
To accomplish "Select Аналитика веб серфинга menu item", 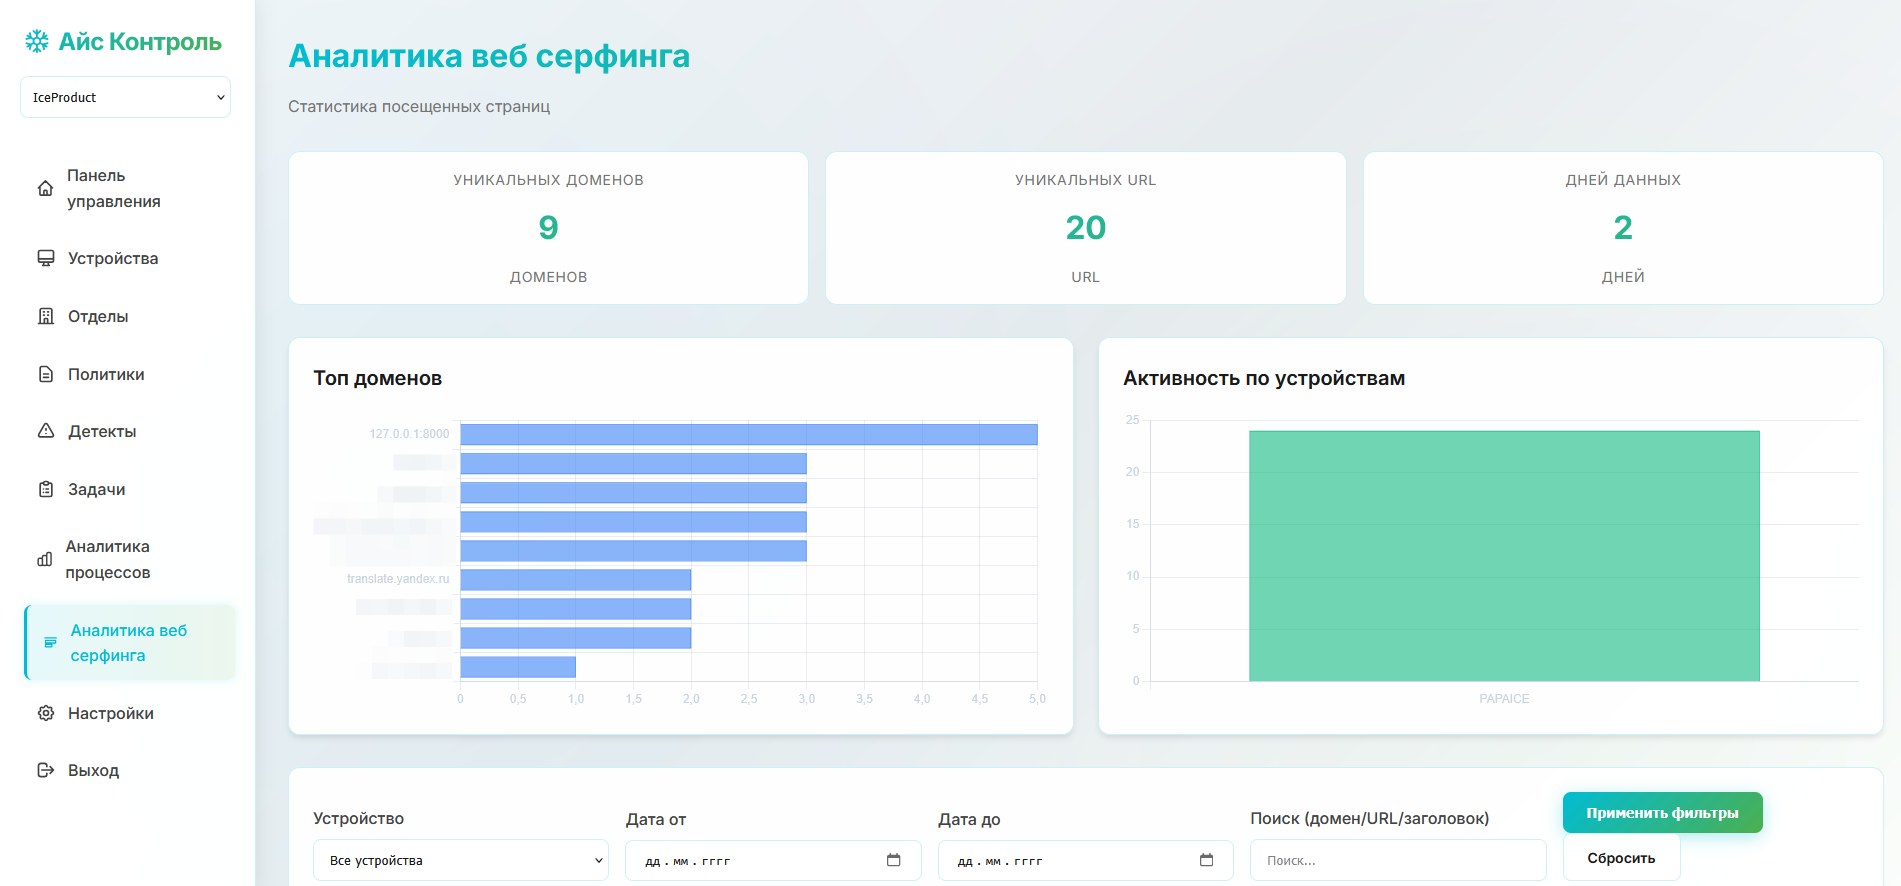I will (129, 643).
